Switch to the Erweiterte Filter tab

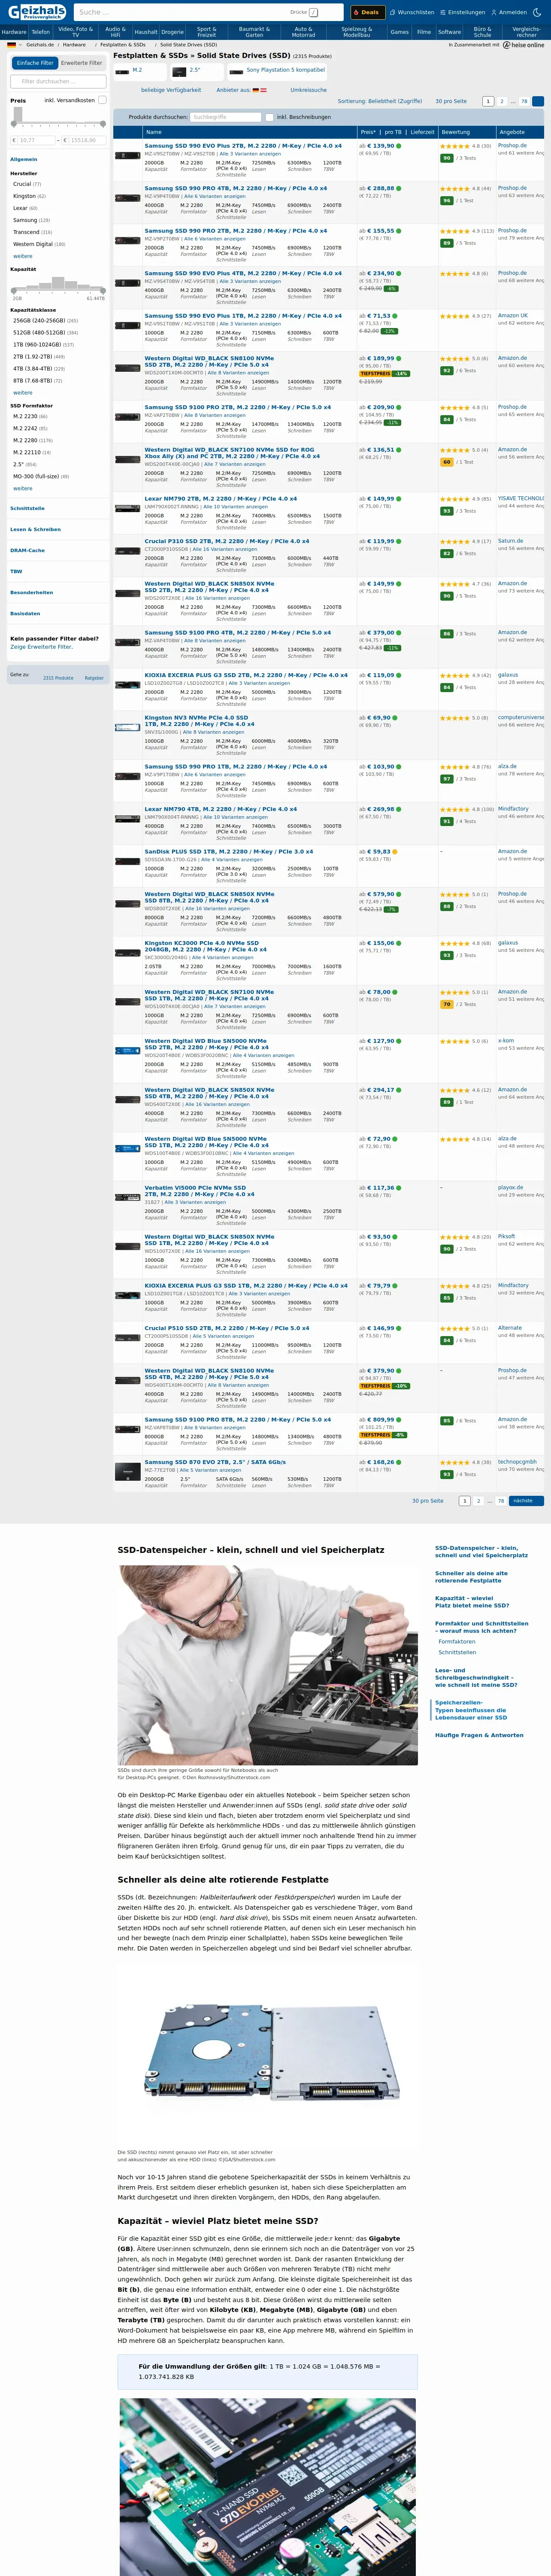pyautogui.click(x=82, y=63)
